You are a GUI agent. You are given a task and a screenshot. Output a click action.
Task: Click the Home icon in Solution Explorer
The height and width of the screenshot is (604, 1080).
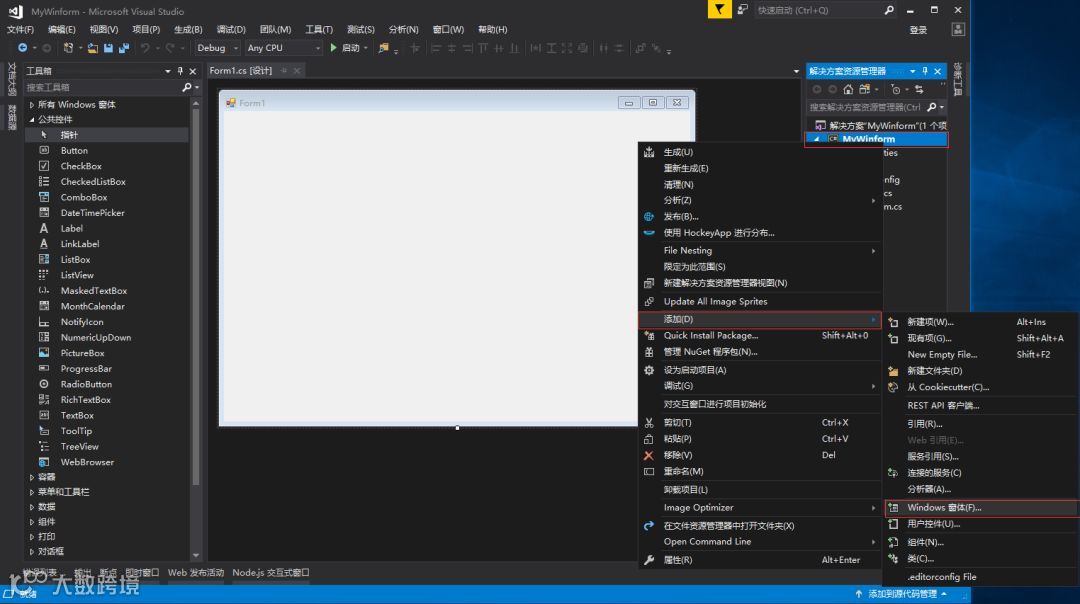[x=848, y=90]
